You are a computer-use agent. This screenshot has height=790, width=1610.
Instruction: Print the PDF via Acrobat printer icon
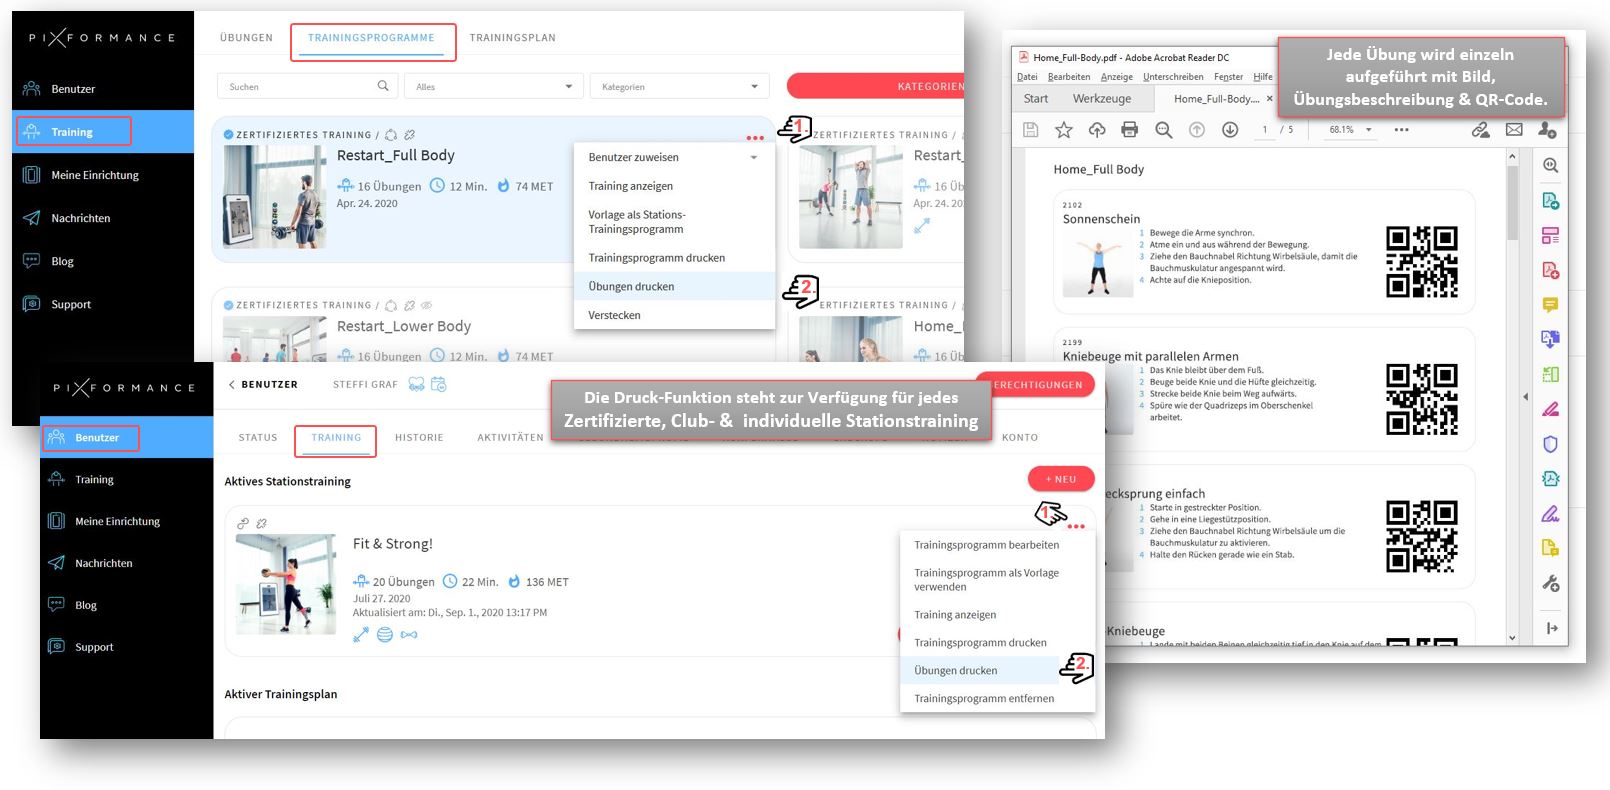(1130, 130)
